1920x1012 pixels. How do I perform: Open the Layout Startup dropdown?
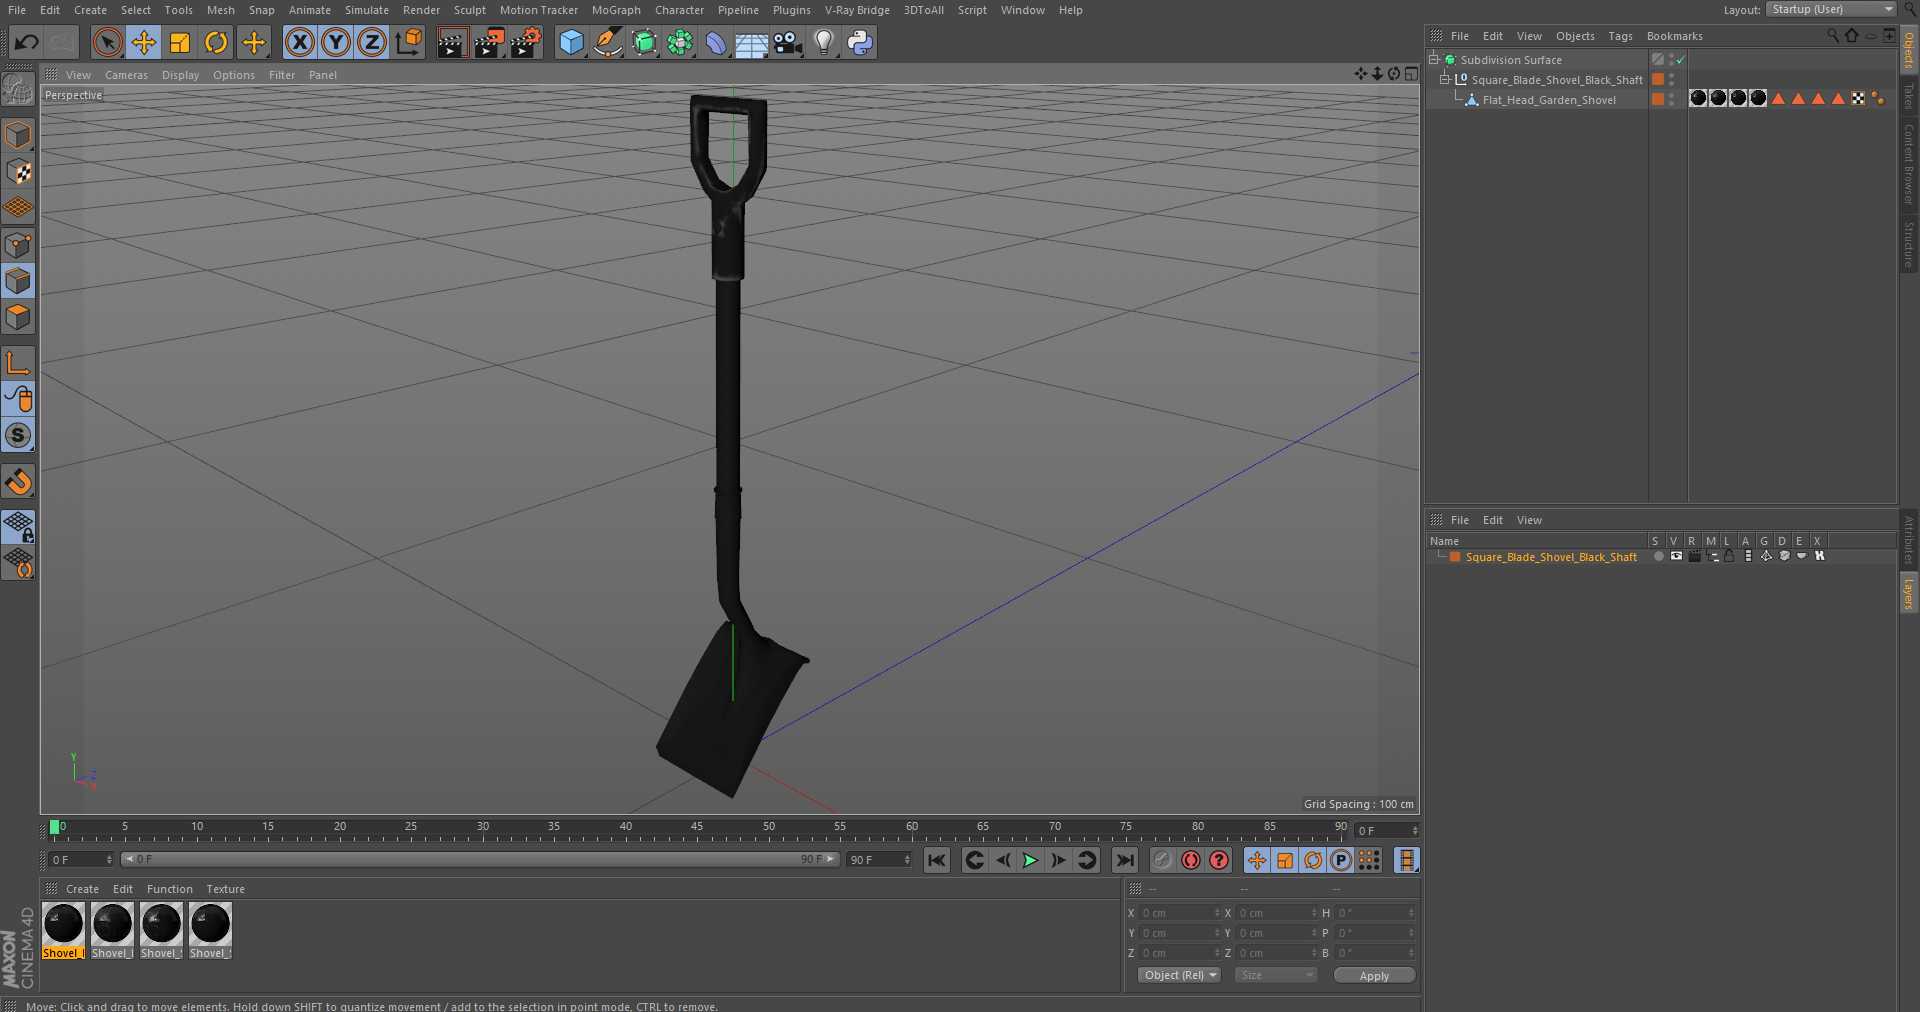[x=1830, y=9]
